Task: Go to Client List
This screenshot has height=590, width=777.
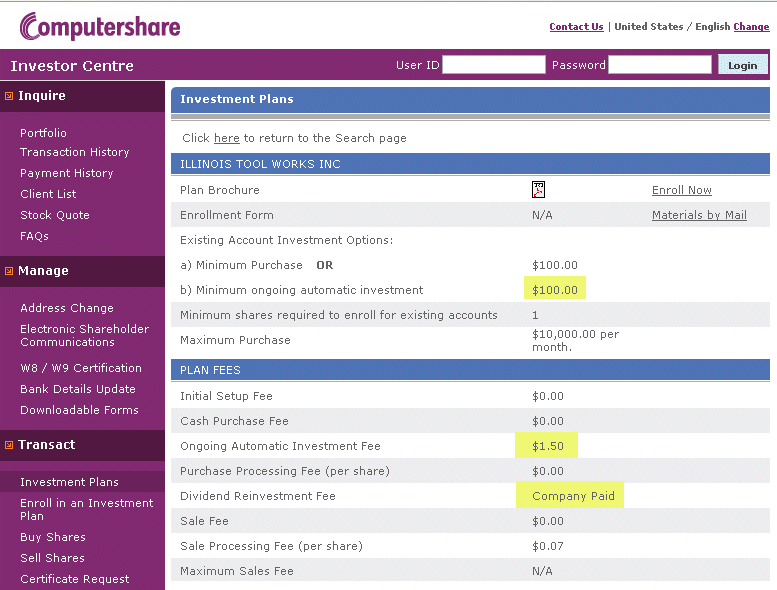Action: (48, 194)
